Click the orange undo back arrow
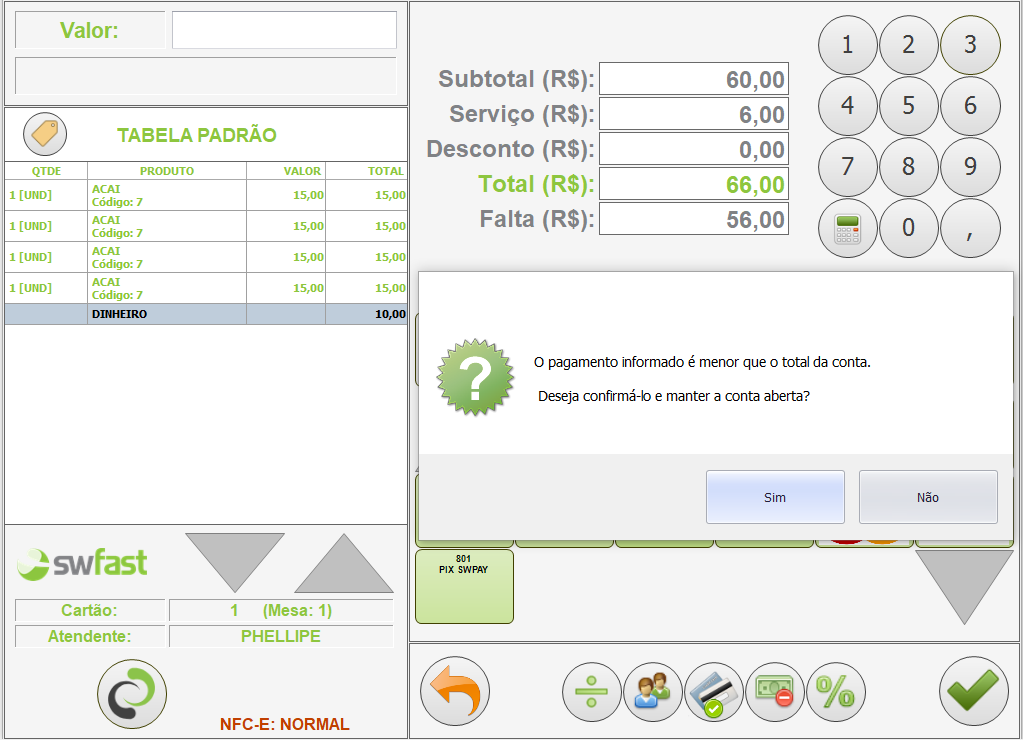The height and width of the screenshot is (740, 1023). point(455,691)
